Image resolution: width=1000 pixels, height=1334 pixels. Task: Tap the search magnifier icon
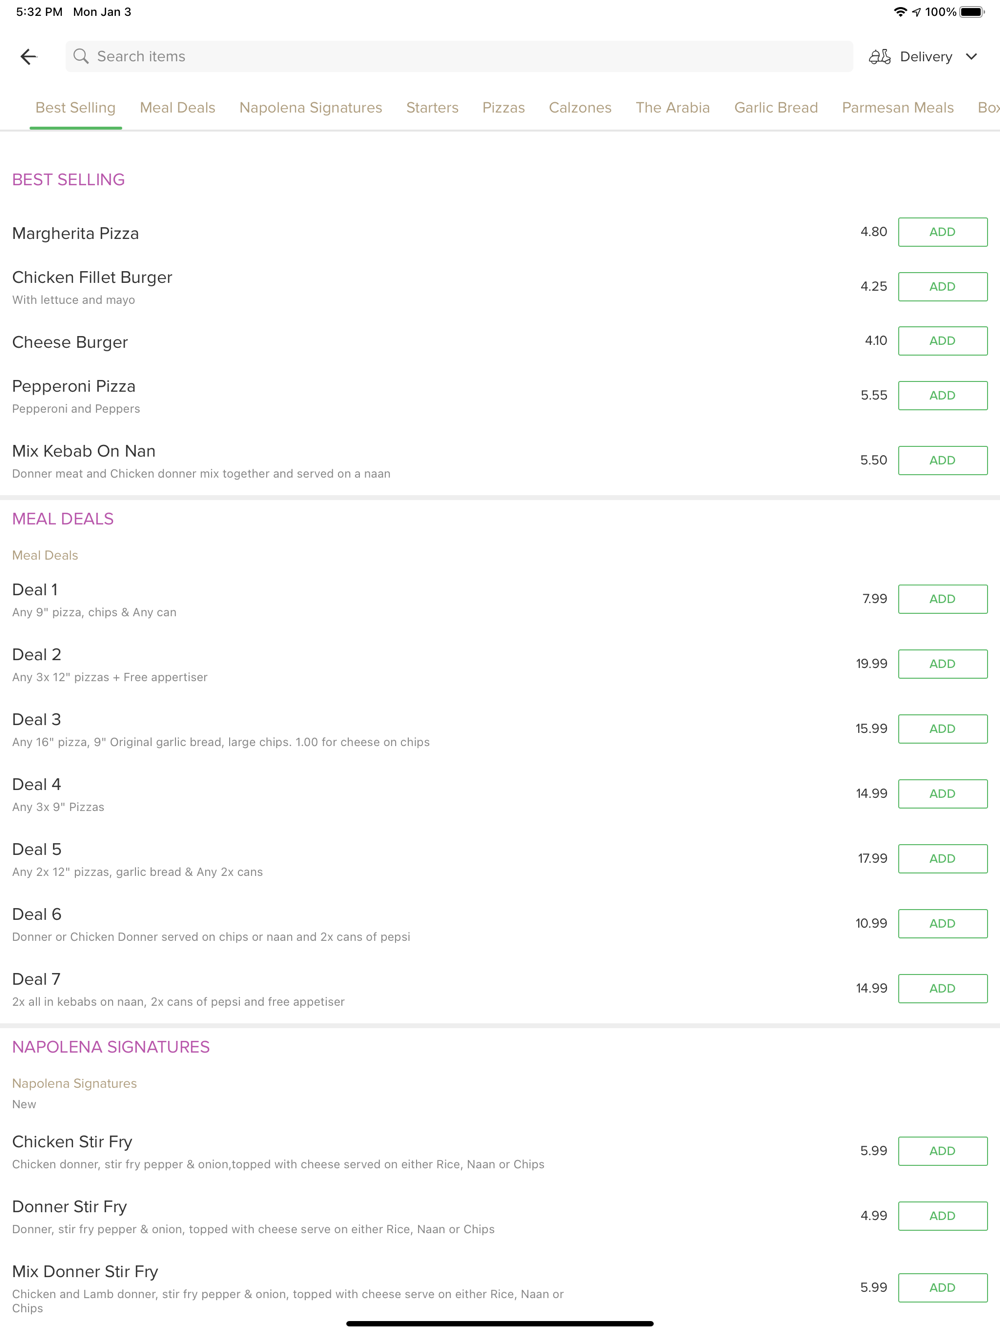point(81,57)
